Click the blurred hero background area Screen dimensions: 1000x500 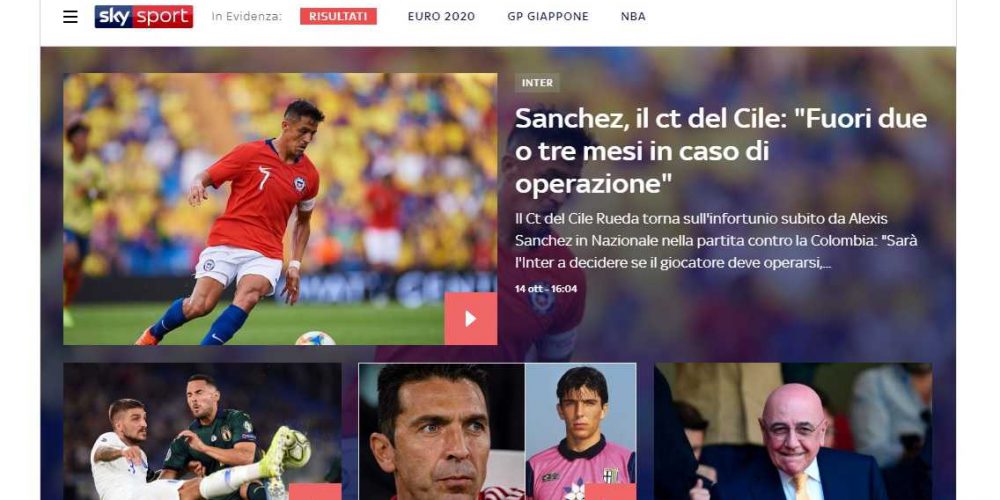(x=765, y=325)
